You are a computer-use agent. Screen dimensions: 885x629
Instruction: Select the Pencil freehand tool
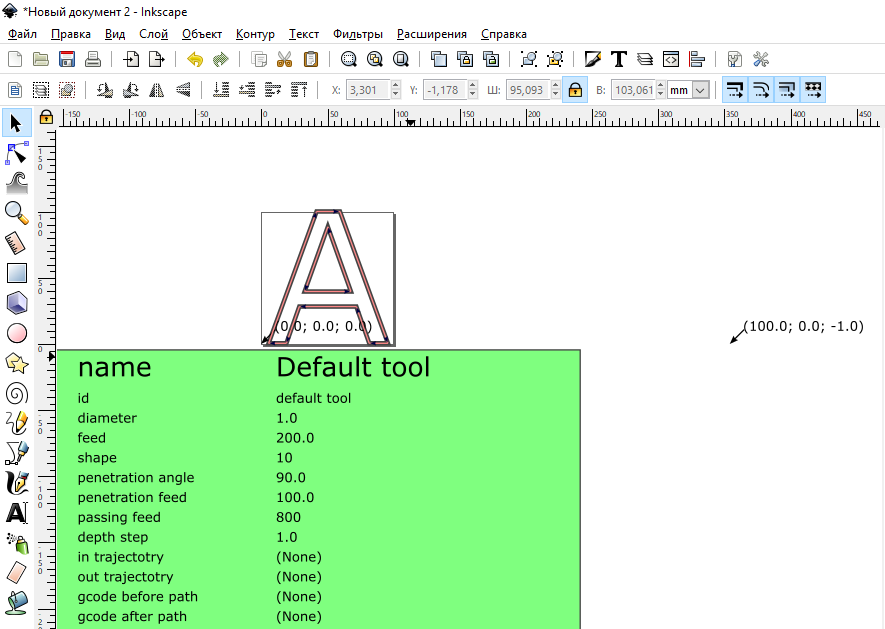point(16,423)
